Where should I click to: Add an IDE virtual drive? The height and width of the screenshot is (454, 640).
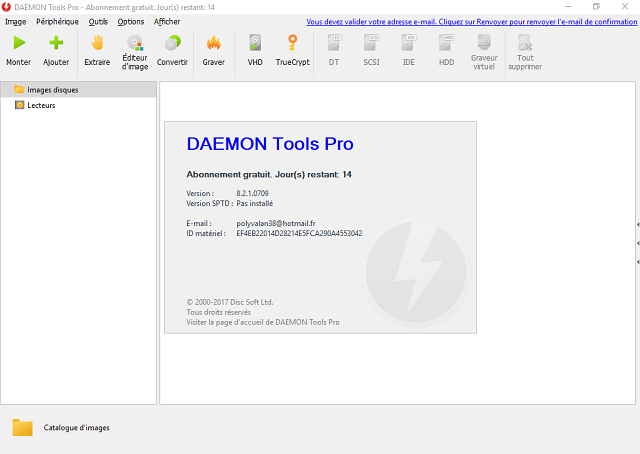pyautogui.click(x=409, y=43)
